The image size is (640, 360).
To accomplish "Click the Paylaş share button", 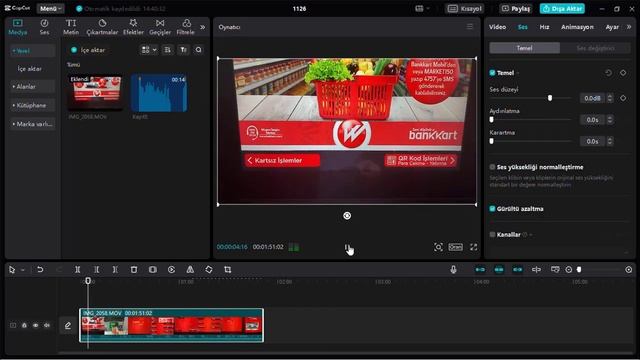I will (516, 9).
